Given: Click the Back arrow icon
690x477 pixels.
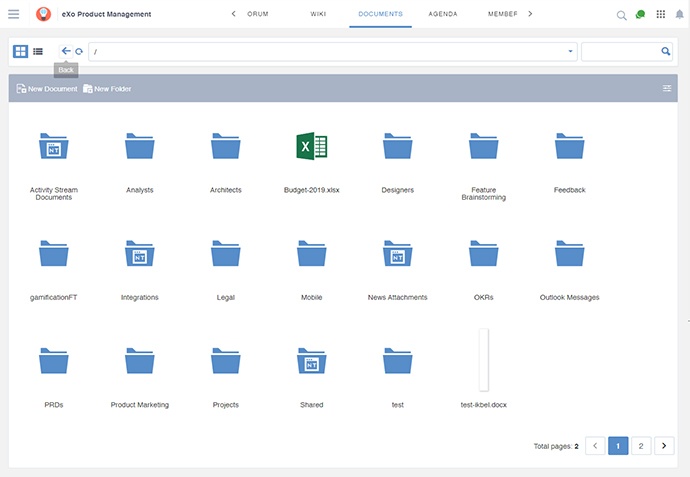Looking at the screenshot, I should point(66,51).
